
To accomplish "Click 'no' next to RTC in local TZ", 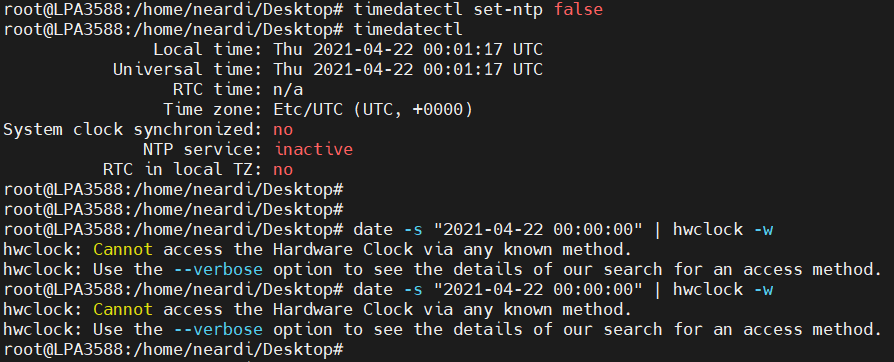I will click(x=283, y=169).
